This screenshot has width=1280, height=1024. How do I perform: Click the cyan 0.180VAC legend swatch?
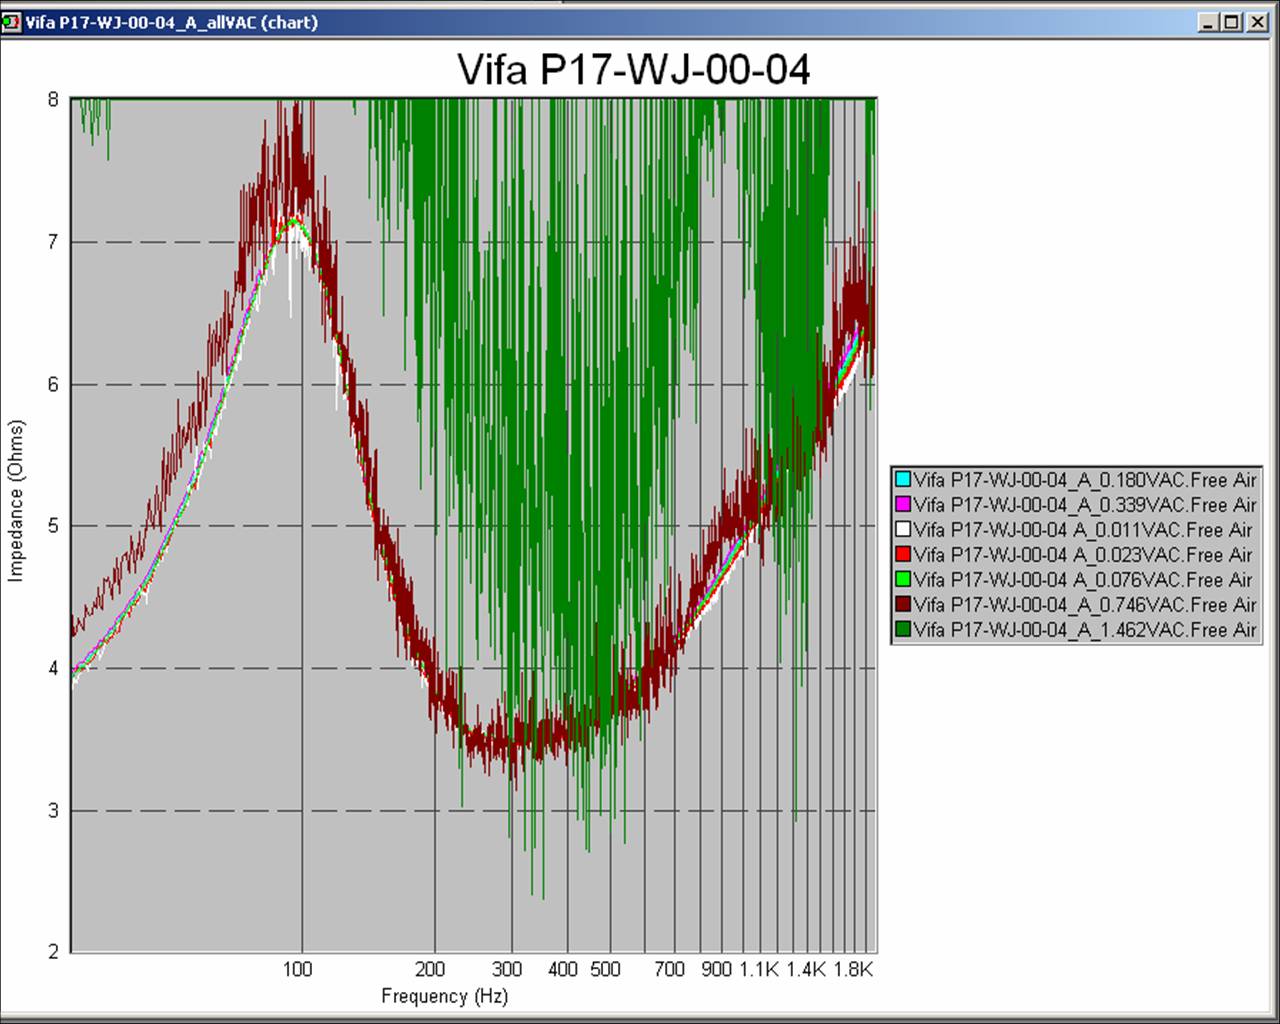903,479
